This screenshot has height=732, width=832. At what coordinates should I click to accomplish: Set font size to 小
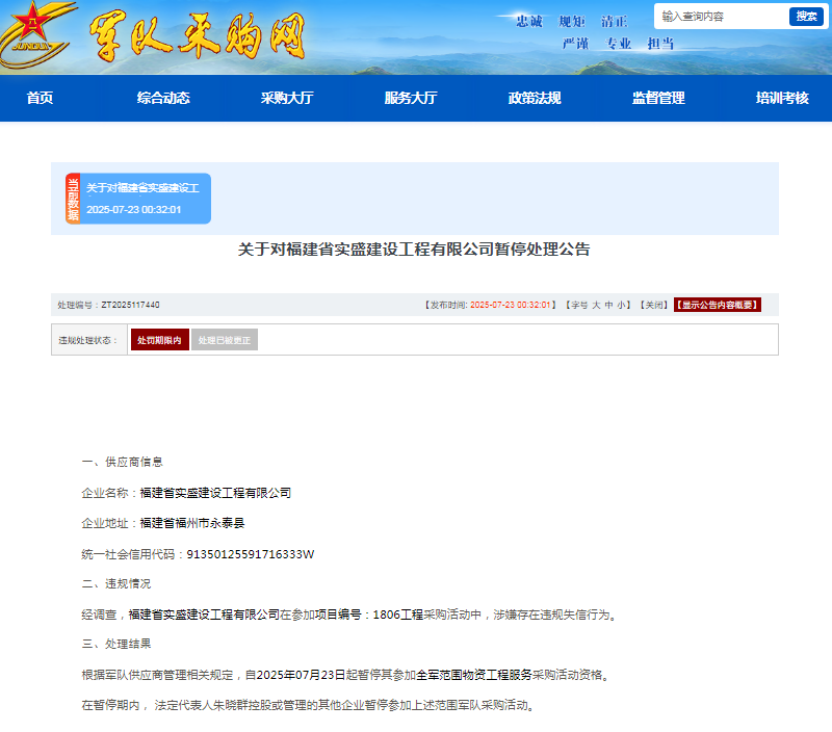[x=620, y=305]
